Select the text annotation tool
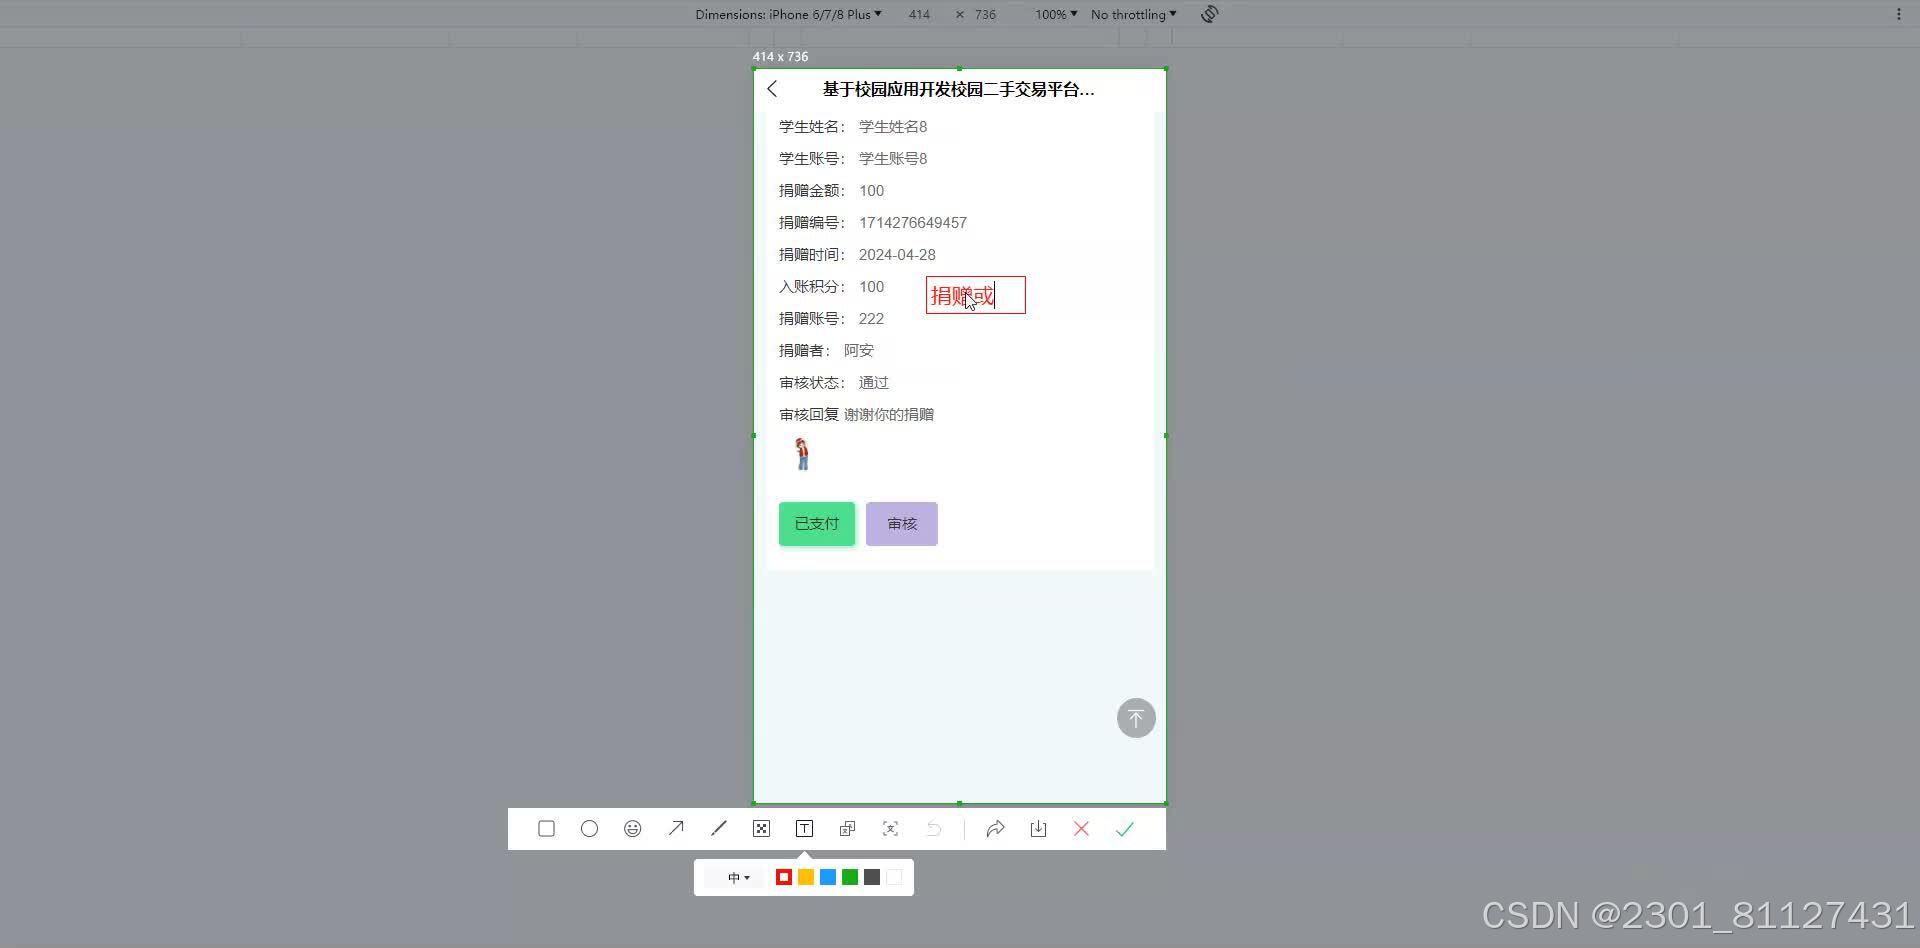The width and height of the screenshot is (1920, 948). pyautogui.click(x=804, y=829)
